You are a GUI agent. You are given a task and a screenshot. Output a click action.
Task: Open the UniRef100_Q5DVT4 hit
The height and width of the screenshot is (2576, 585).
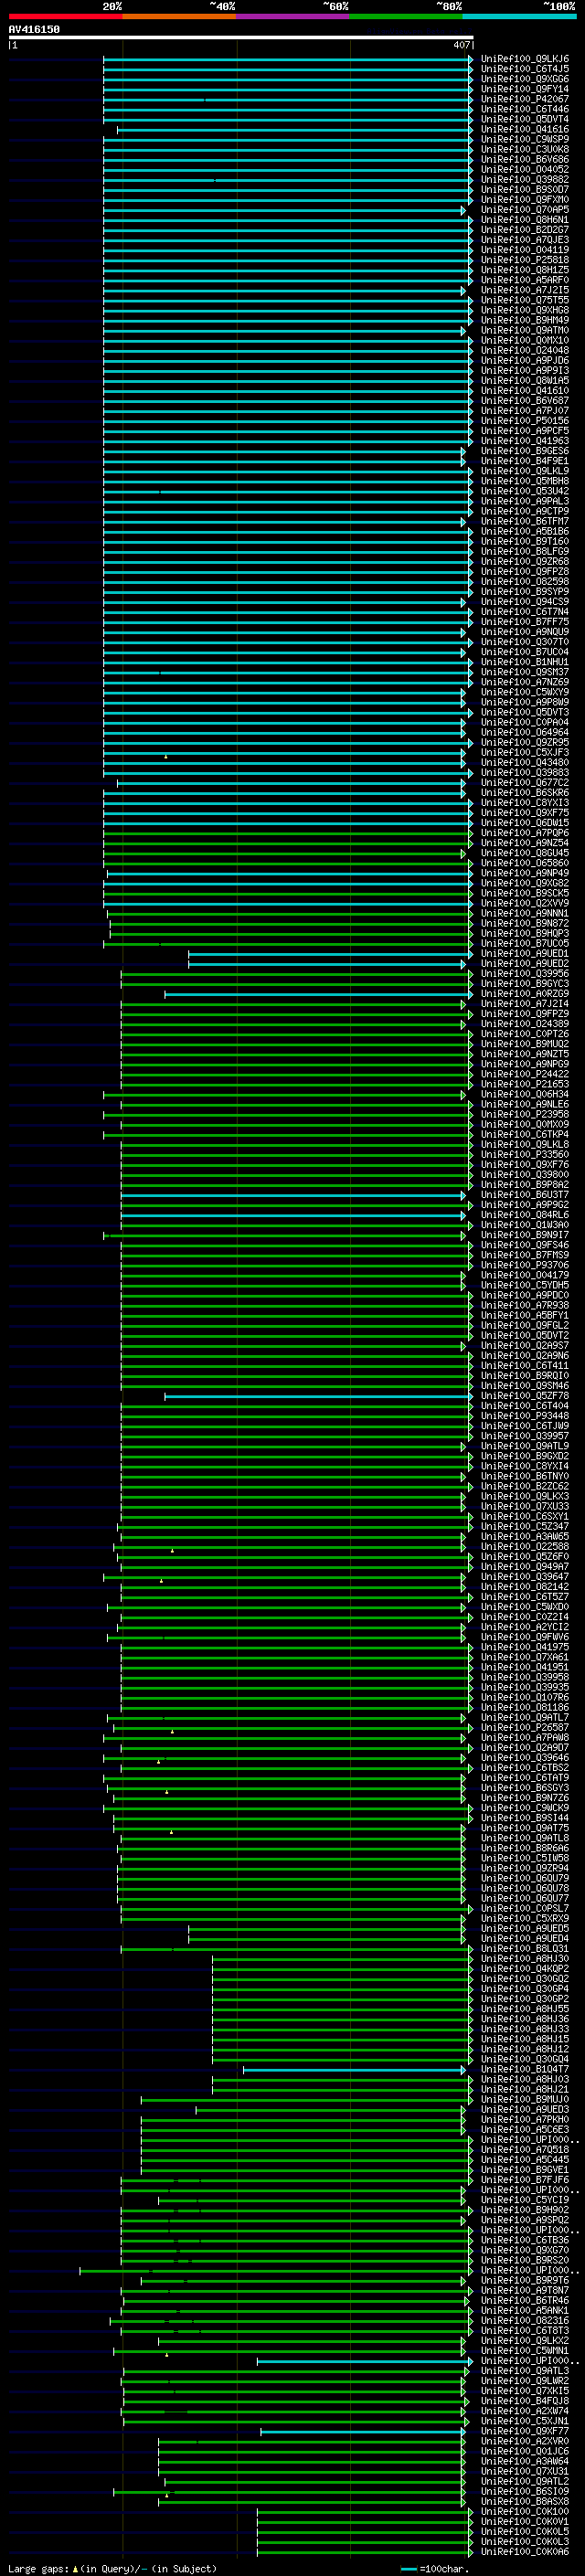point(524,119)
